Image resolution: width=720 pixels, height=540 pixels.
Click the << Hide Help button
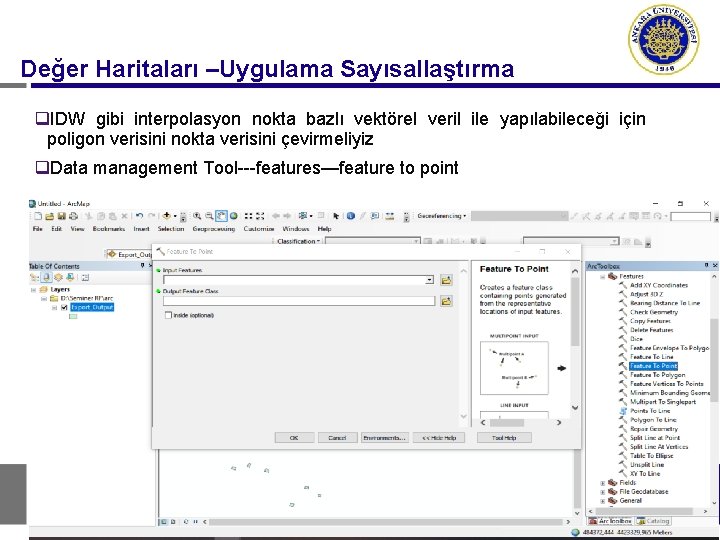click(439, 438)
